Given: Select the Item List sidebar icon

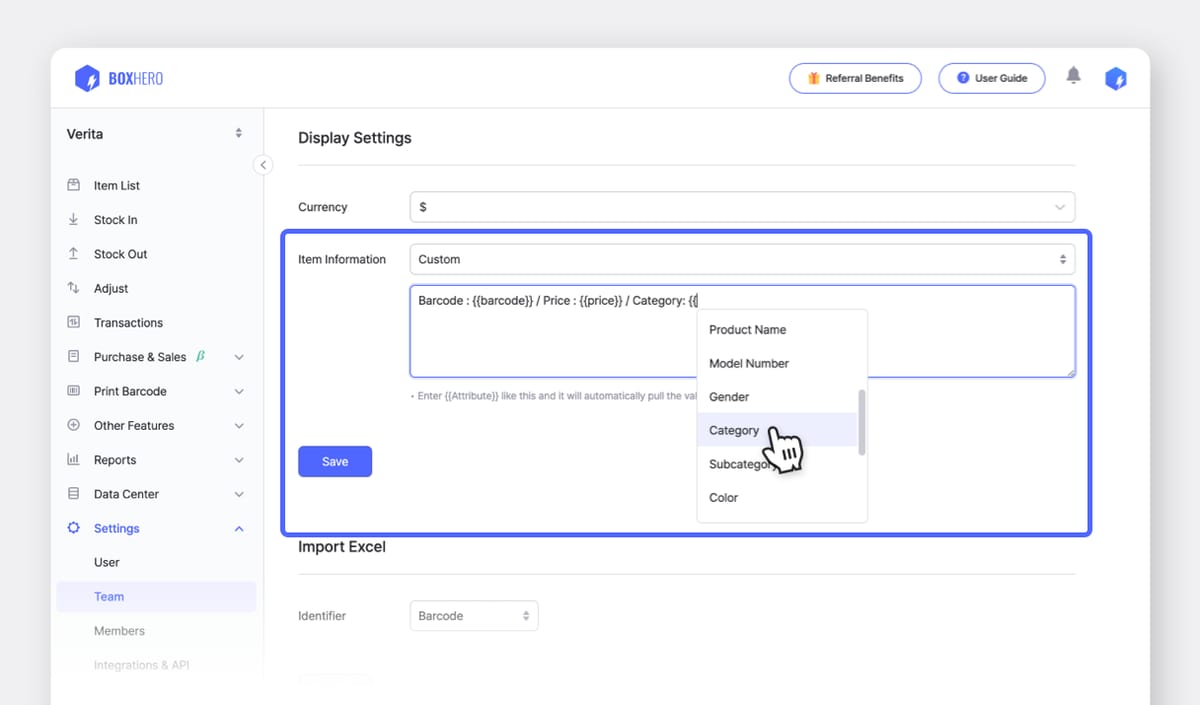Looking at the screenshot, I should (x=72, y=185).
